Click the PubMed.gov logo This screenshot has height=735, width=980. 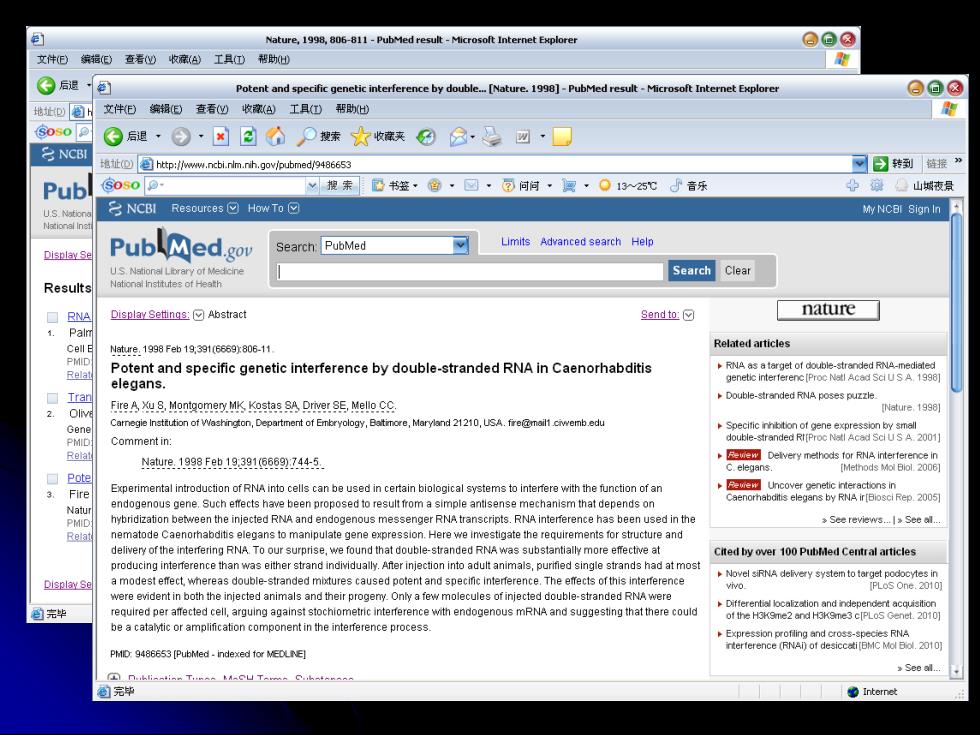click(181, 246)
